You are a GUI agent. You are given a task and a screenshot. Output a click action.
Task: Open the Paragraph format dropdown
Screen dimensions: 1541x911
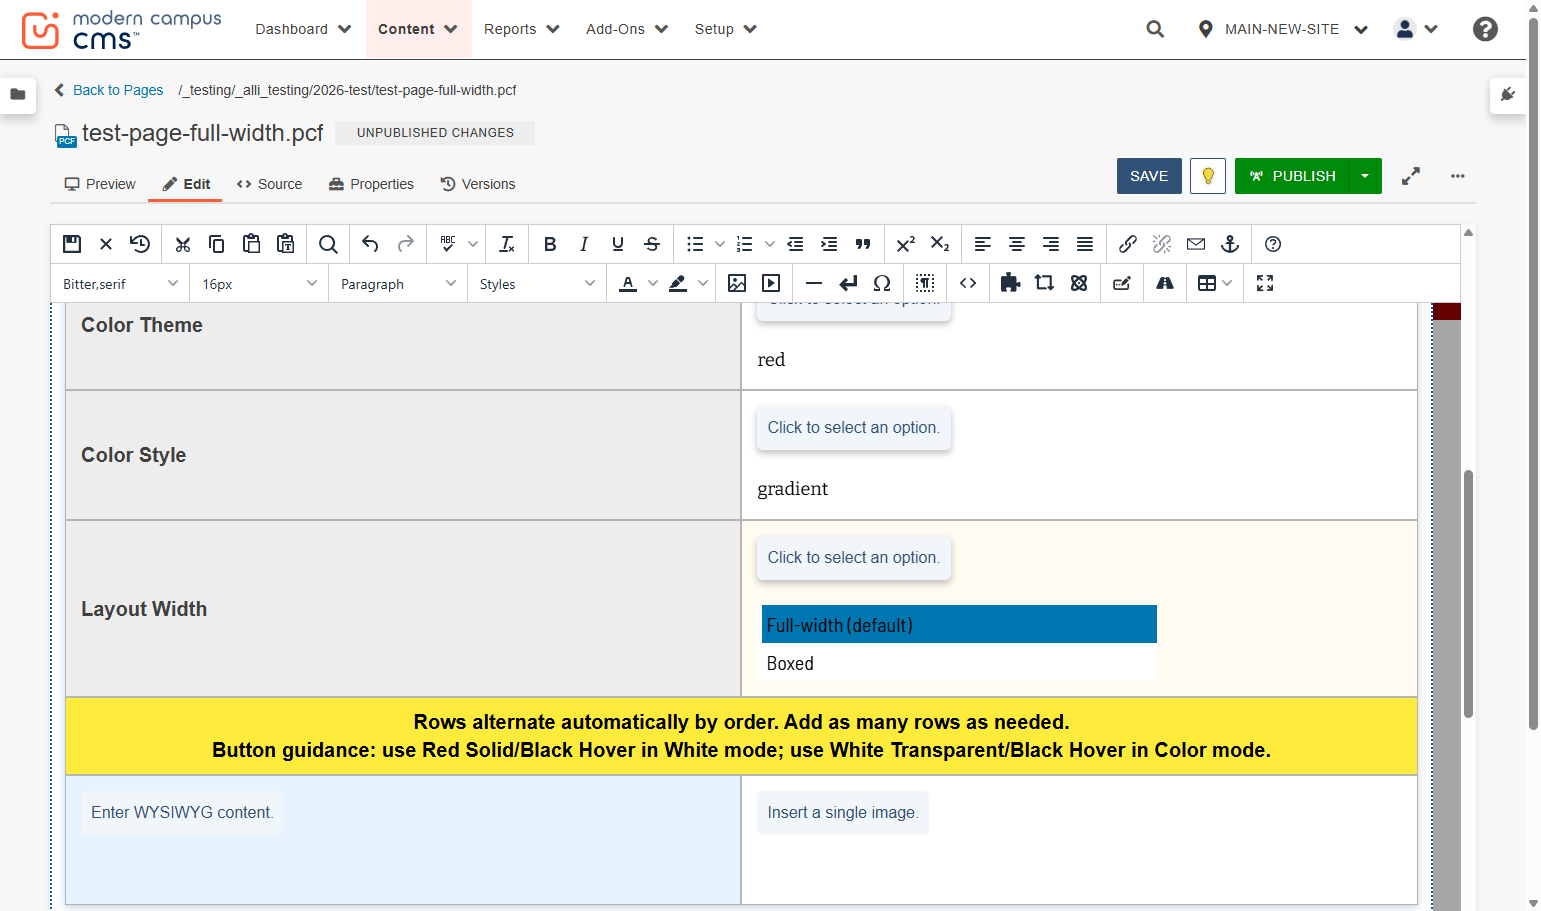pos(398,284)
